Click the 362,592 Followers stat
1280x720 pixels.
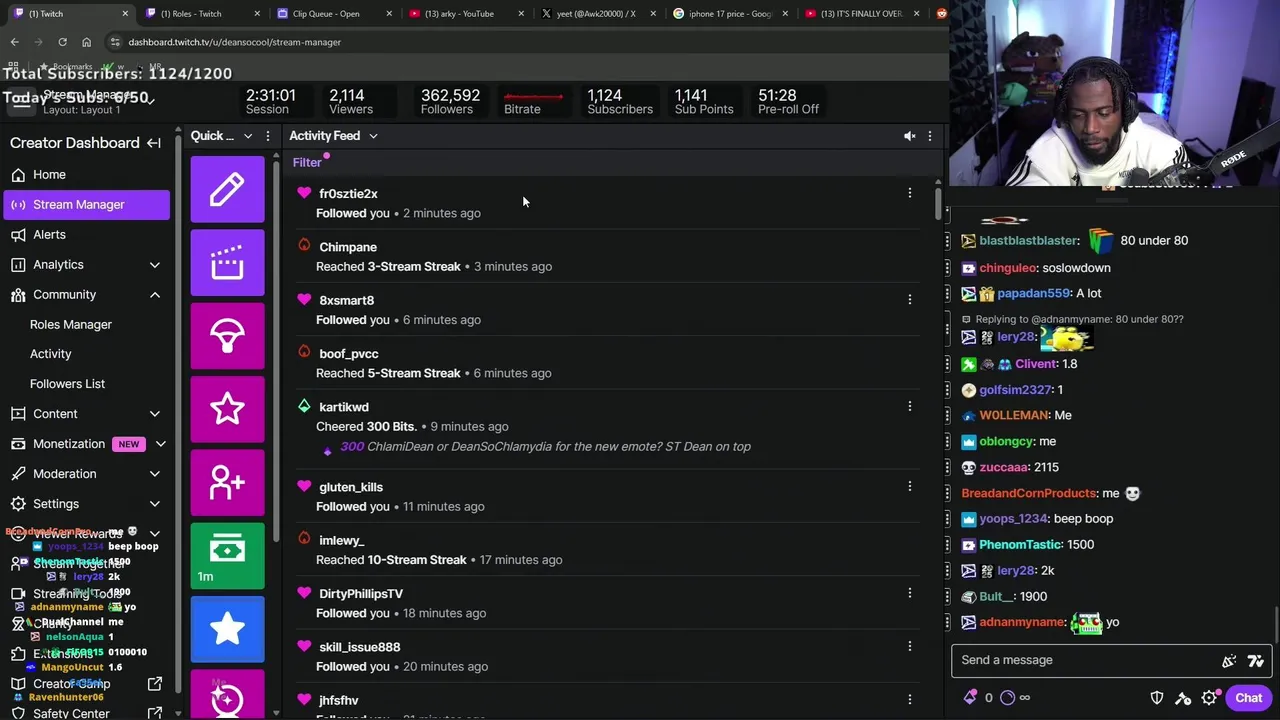coord(449,102)
